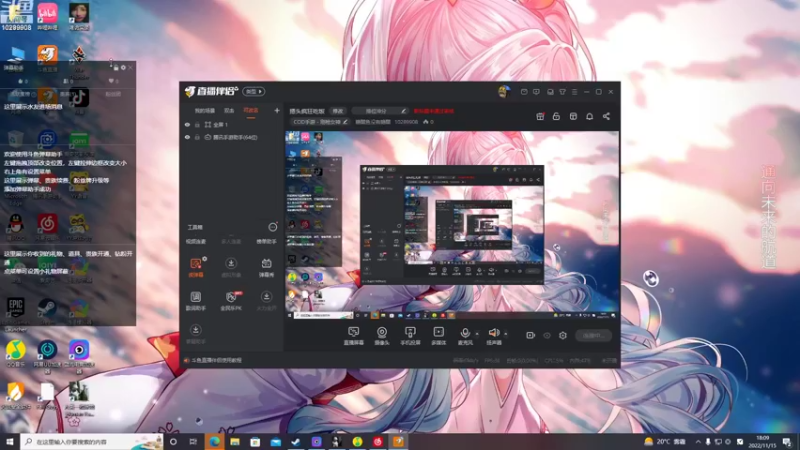Open the Windows Start menu

(x=10, y=441)
